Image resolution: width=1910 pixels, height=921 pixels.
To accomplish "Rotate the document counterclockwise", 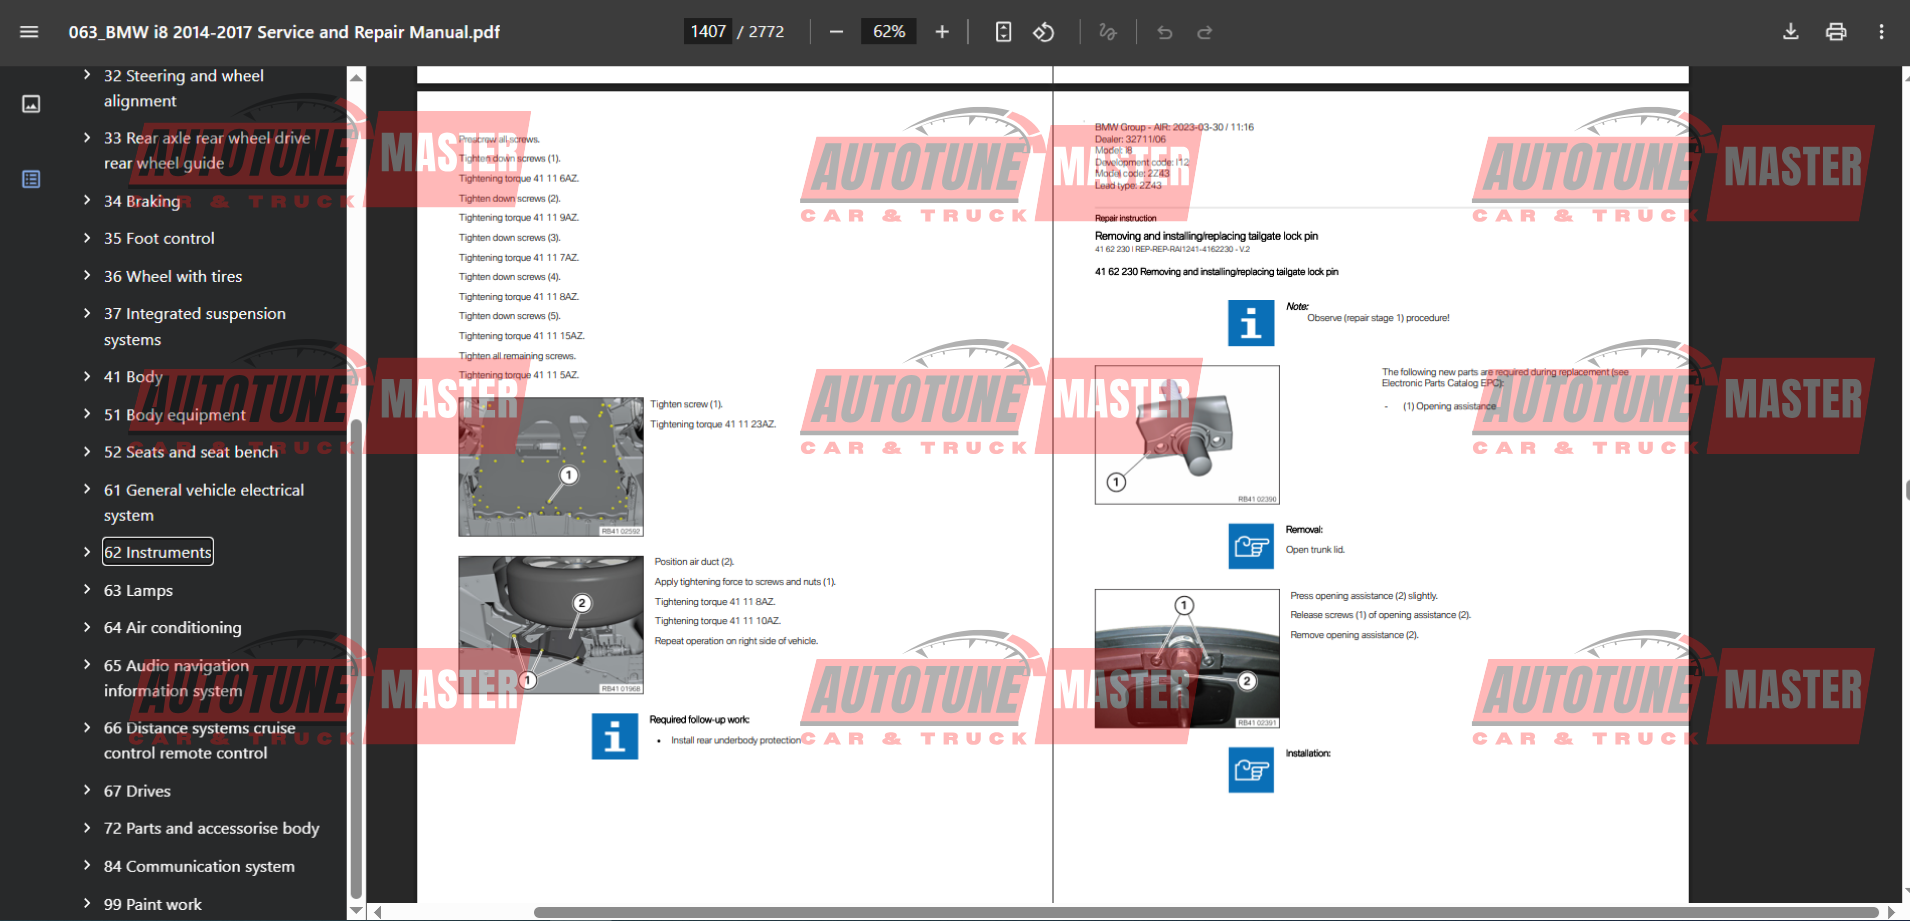I will coord(1043,32).
